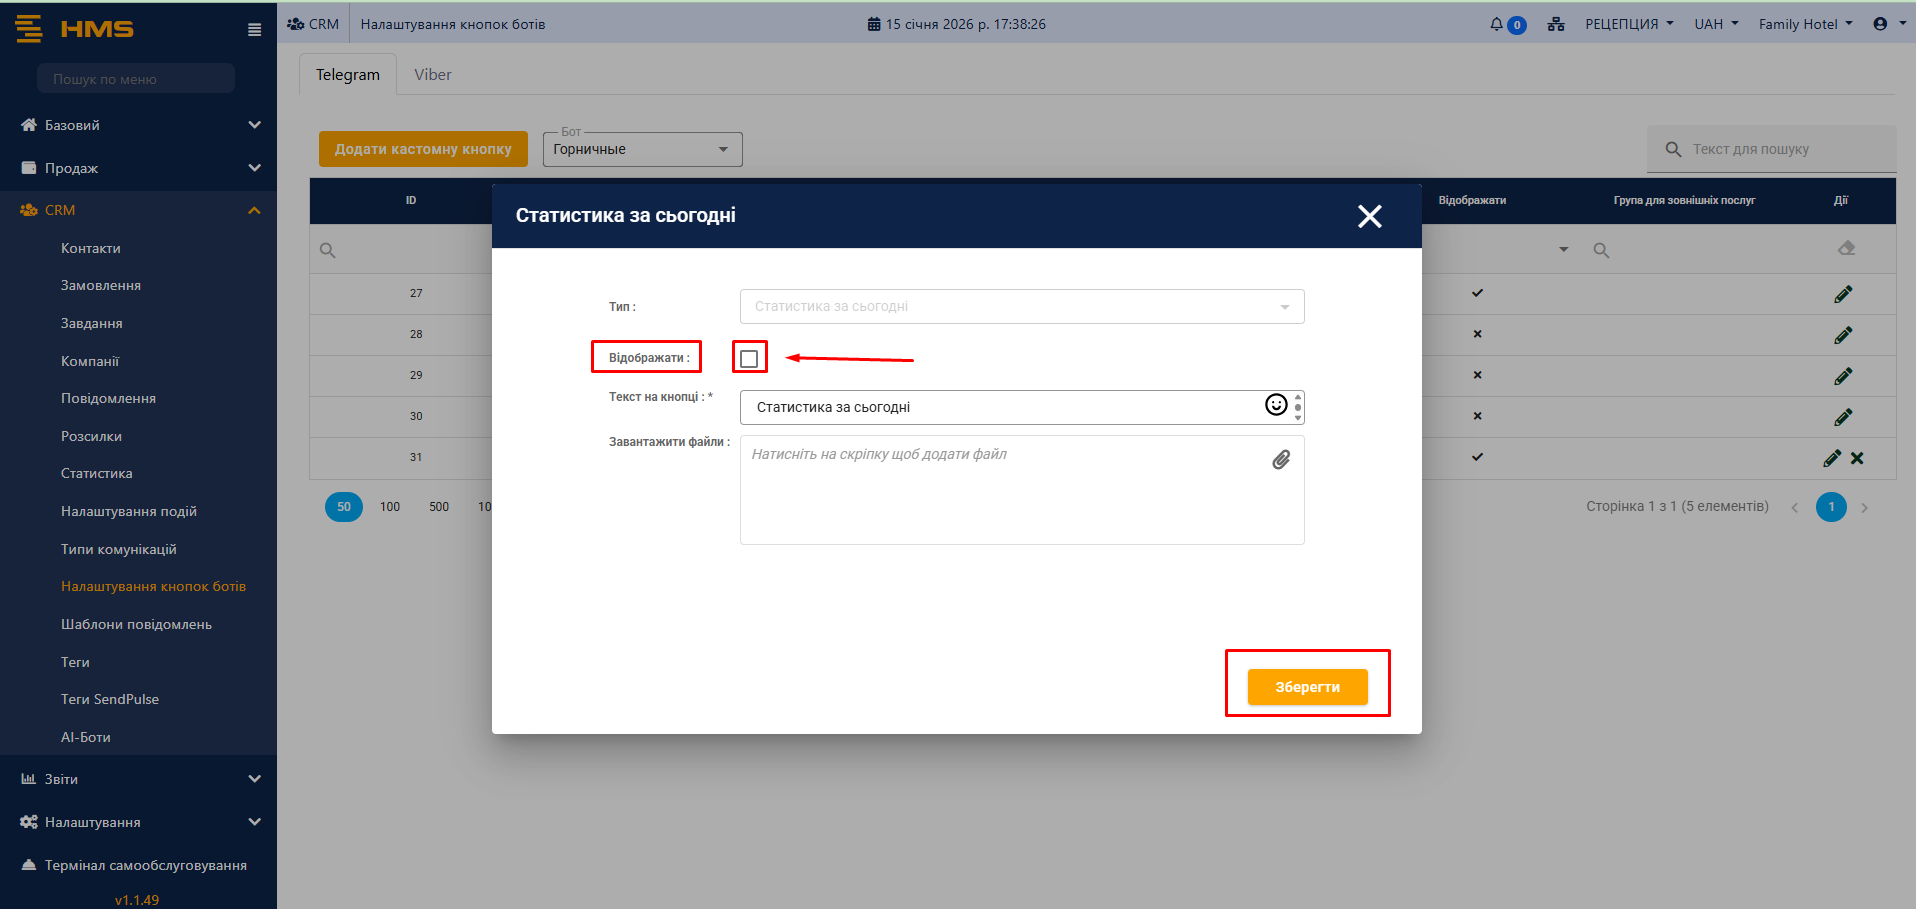Click the paperclip attach file icon
1916x909 pixels.
(x=1281, y=460)
